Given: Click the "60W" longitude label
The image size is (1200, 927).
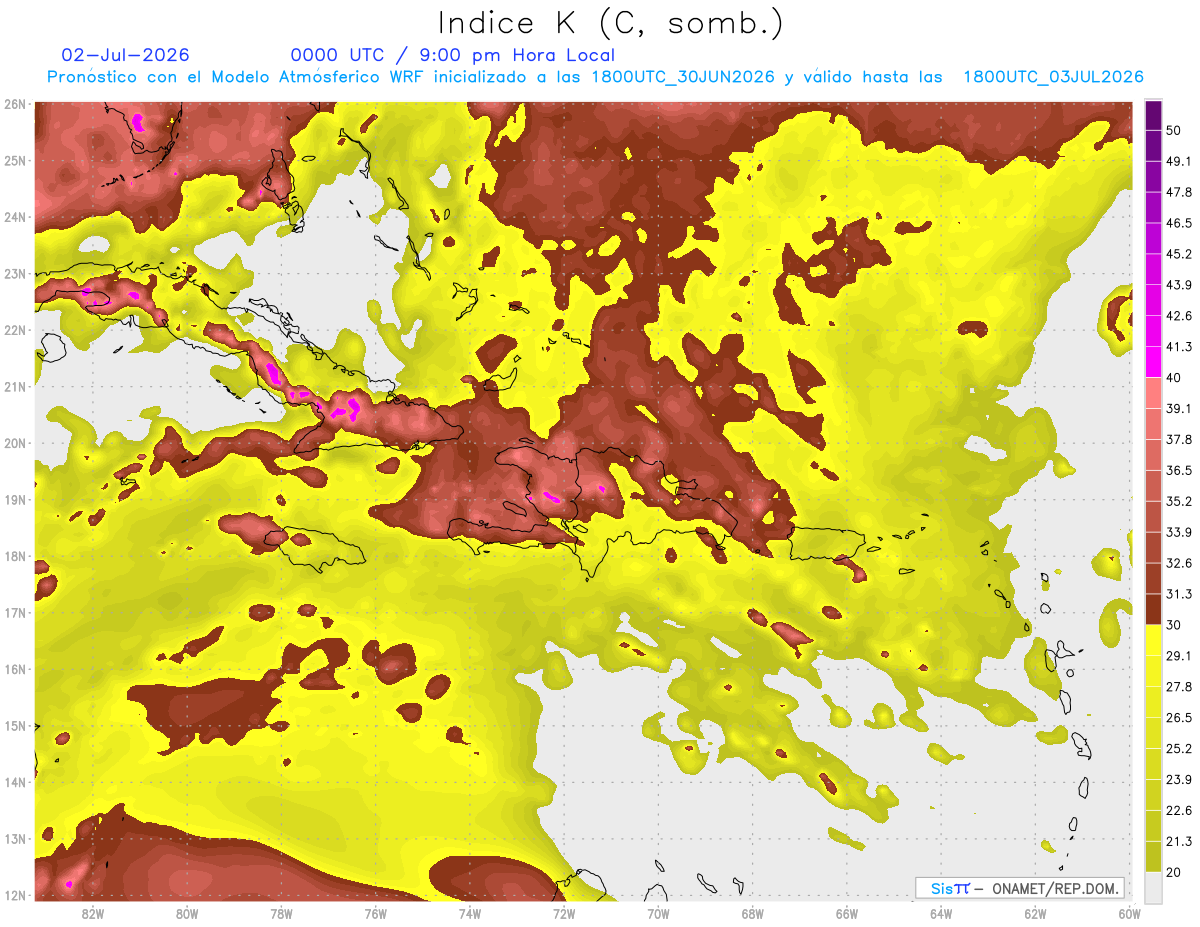Looking at the screenshot, I should point(1130,913).
